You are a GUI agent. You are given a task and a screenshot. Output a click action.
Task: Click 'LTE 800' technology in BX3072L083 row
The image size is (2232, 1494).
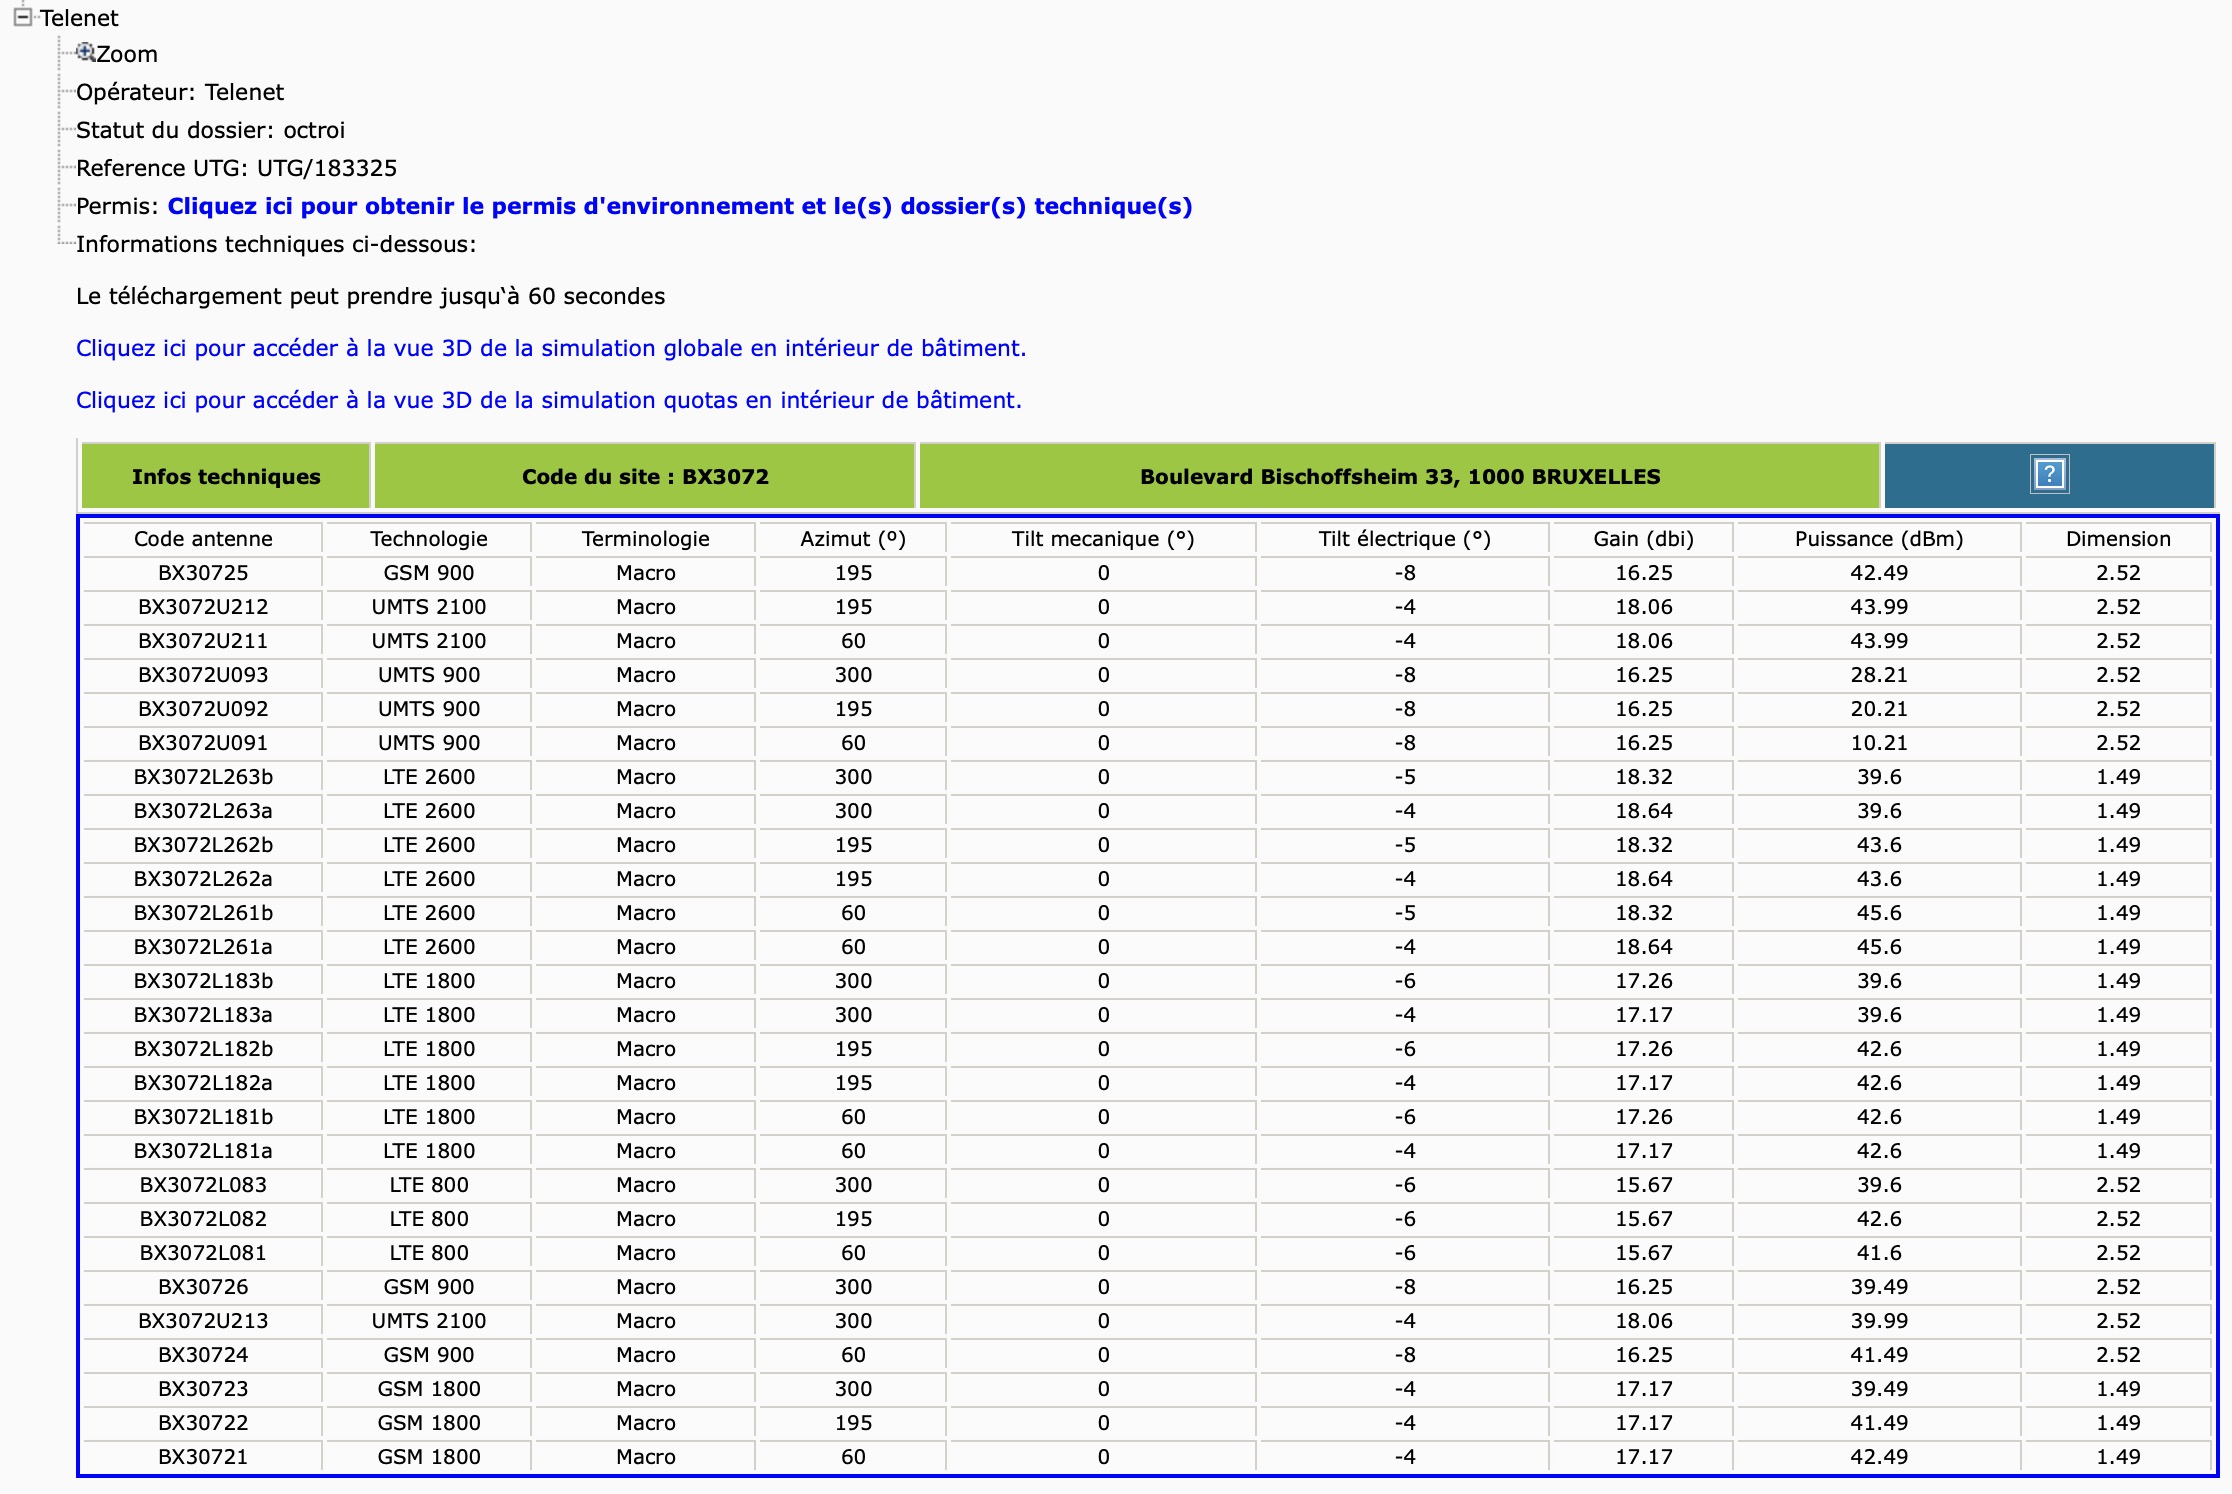pos(429,1185)
